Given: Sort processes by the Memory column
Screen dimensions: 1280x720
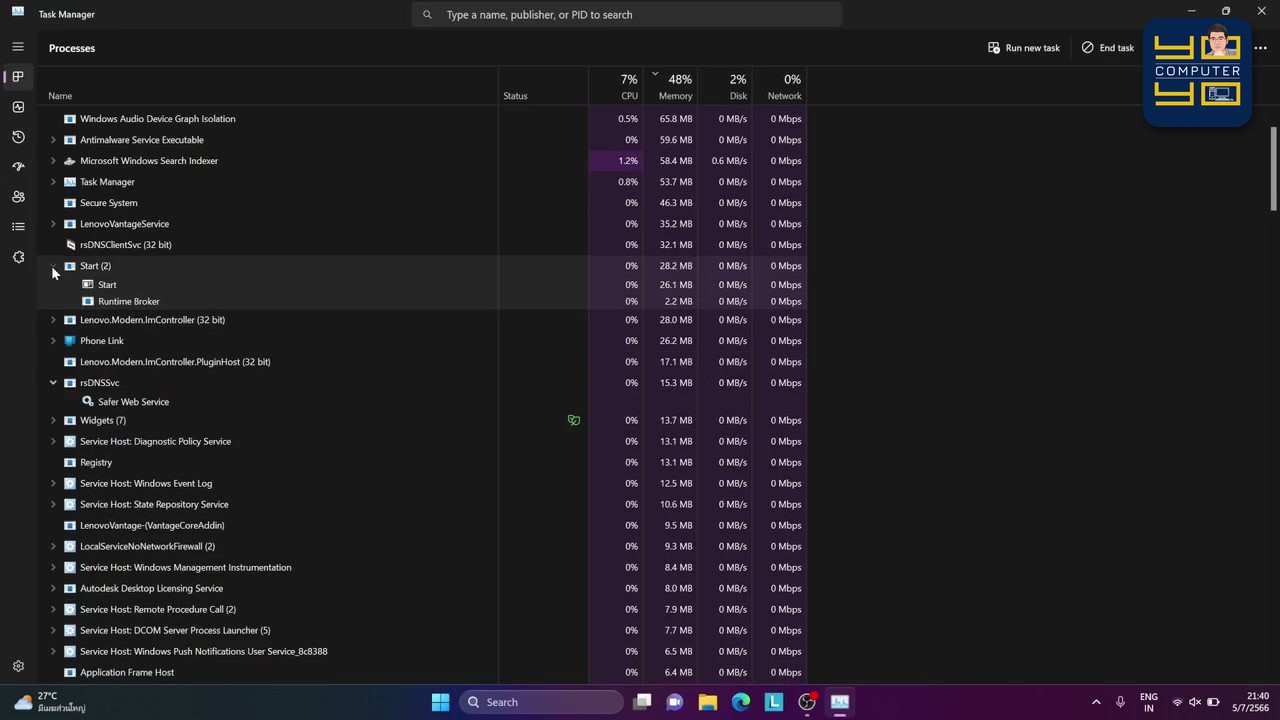Looking at the screenshot, I should point(670,87).
